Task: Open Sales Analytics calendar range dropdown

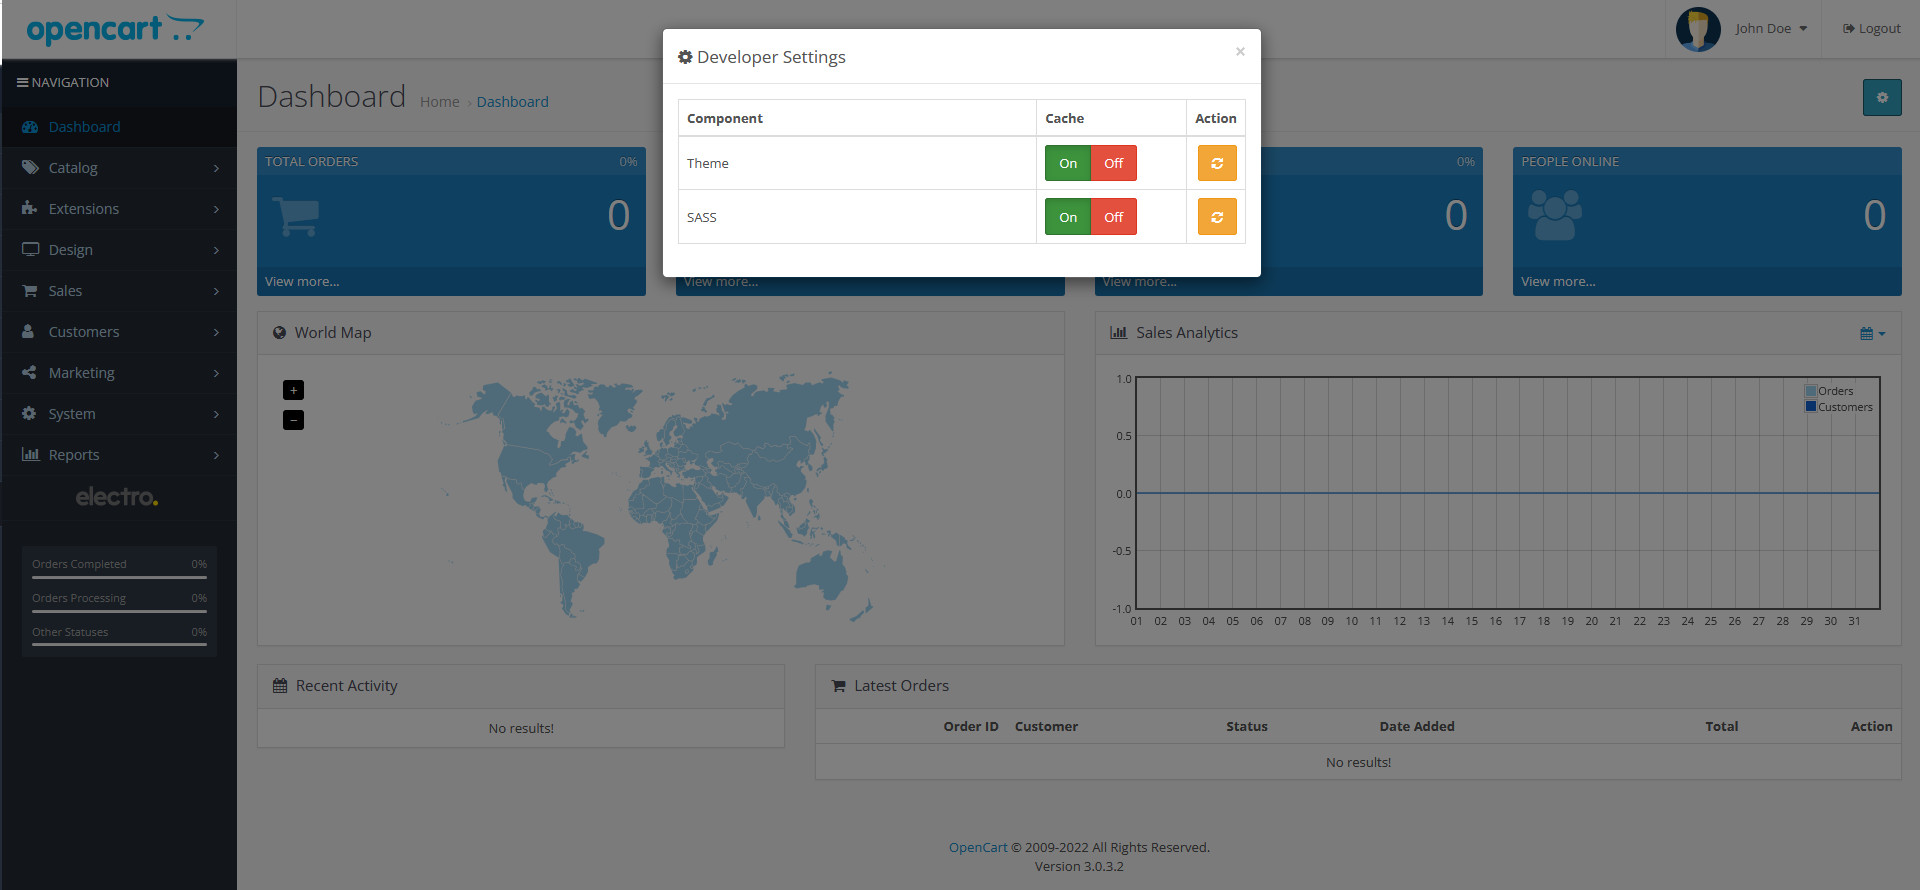Action: [1872, 334]
